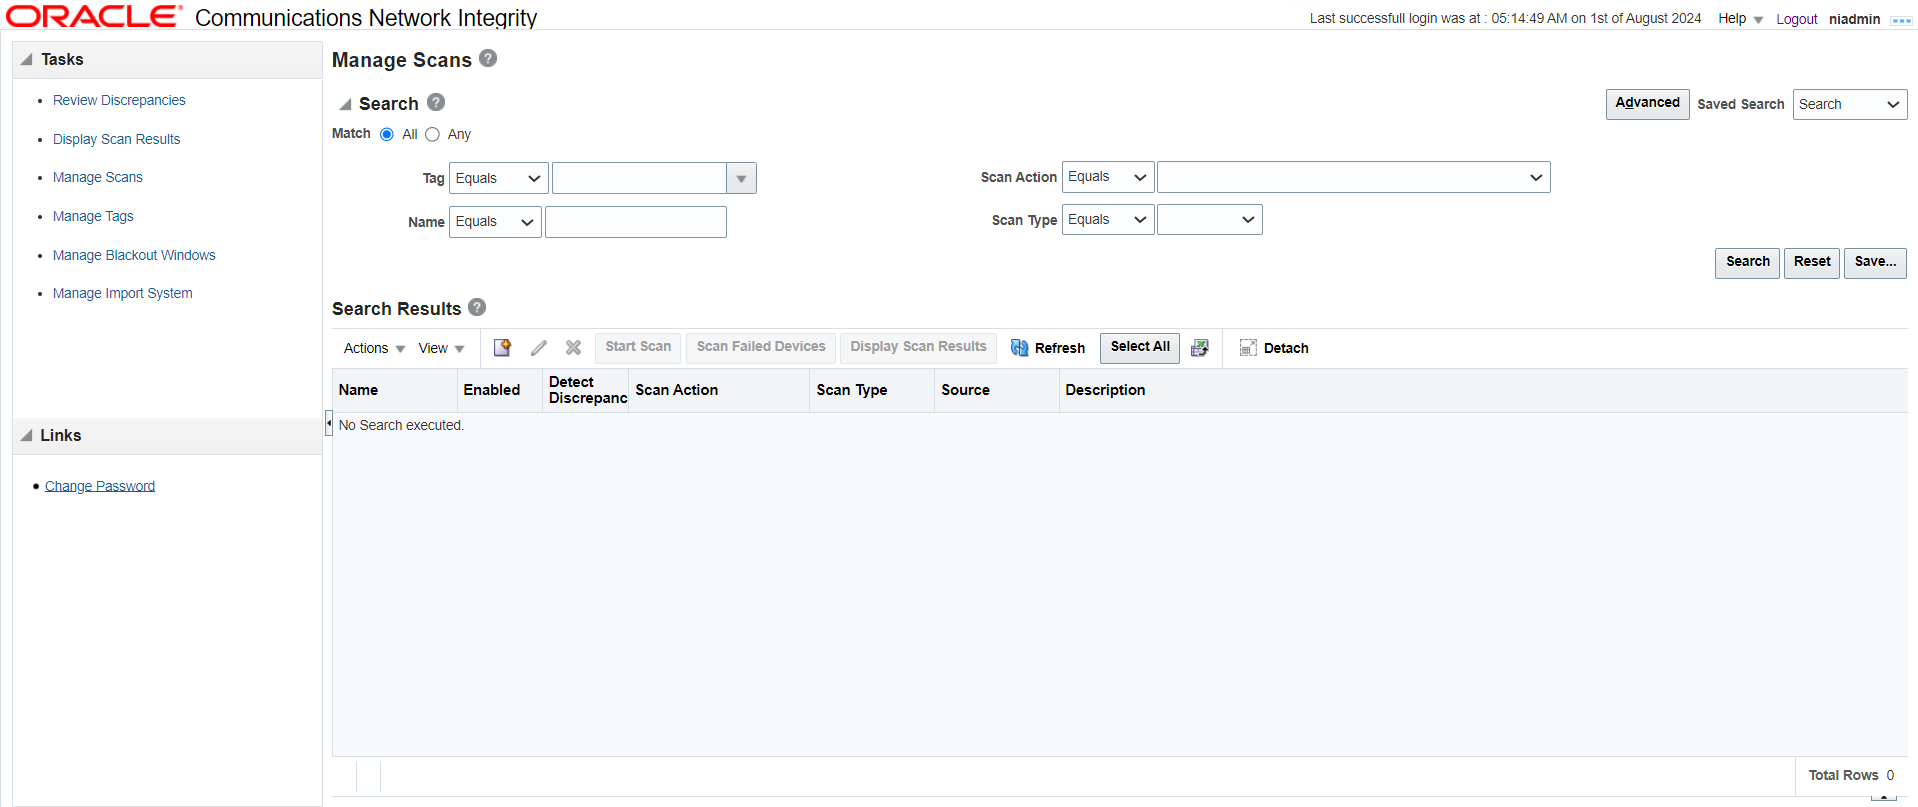Select the Match All radio button
The height and width of the screenshot is (807, 1918).
[387, 134]
